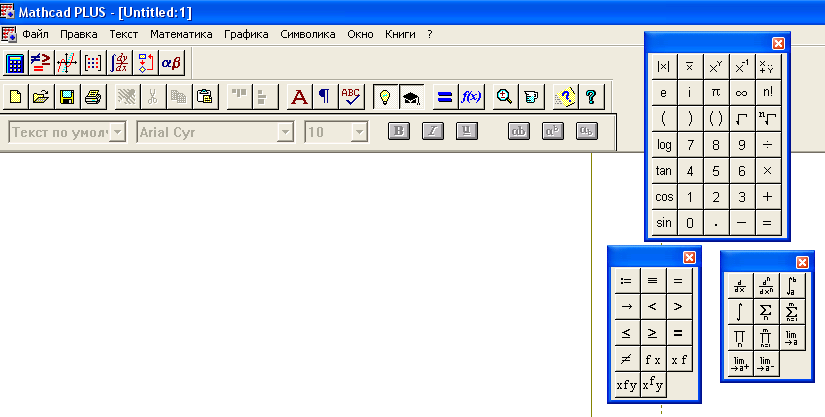
Task: Close the calculus palette window
Action: (x=802, y=262)
